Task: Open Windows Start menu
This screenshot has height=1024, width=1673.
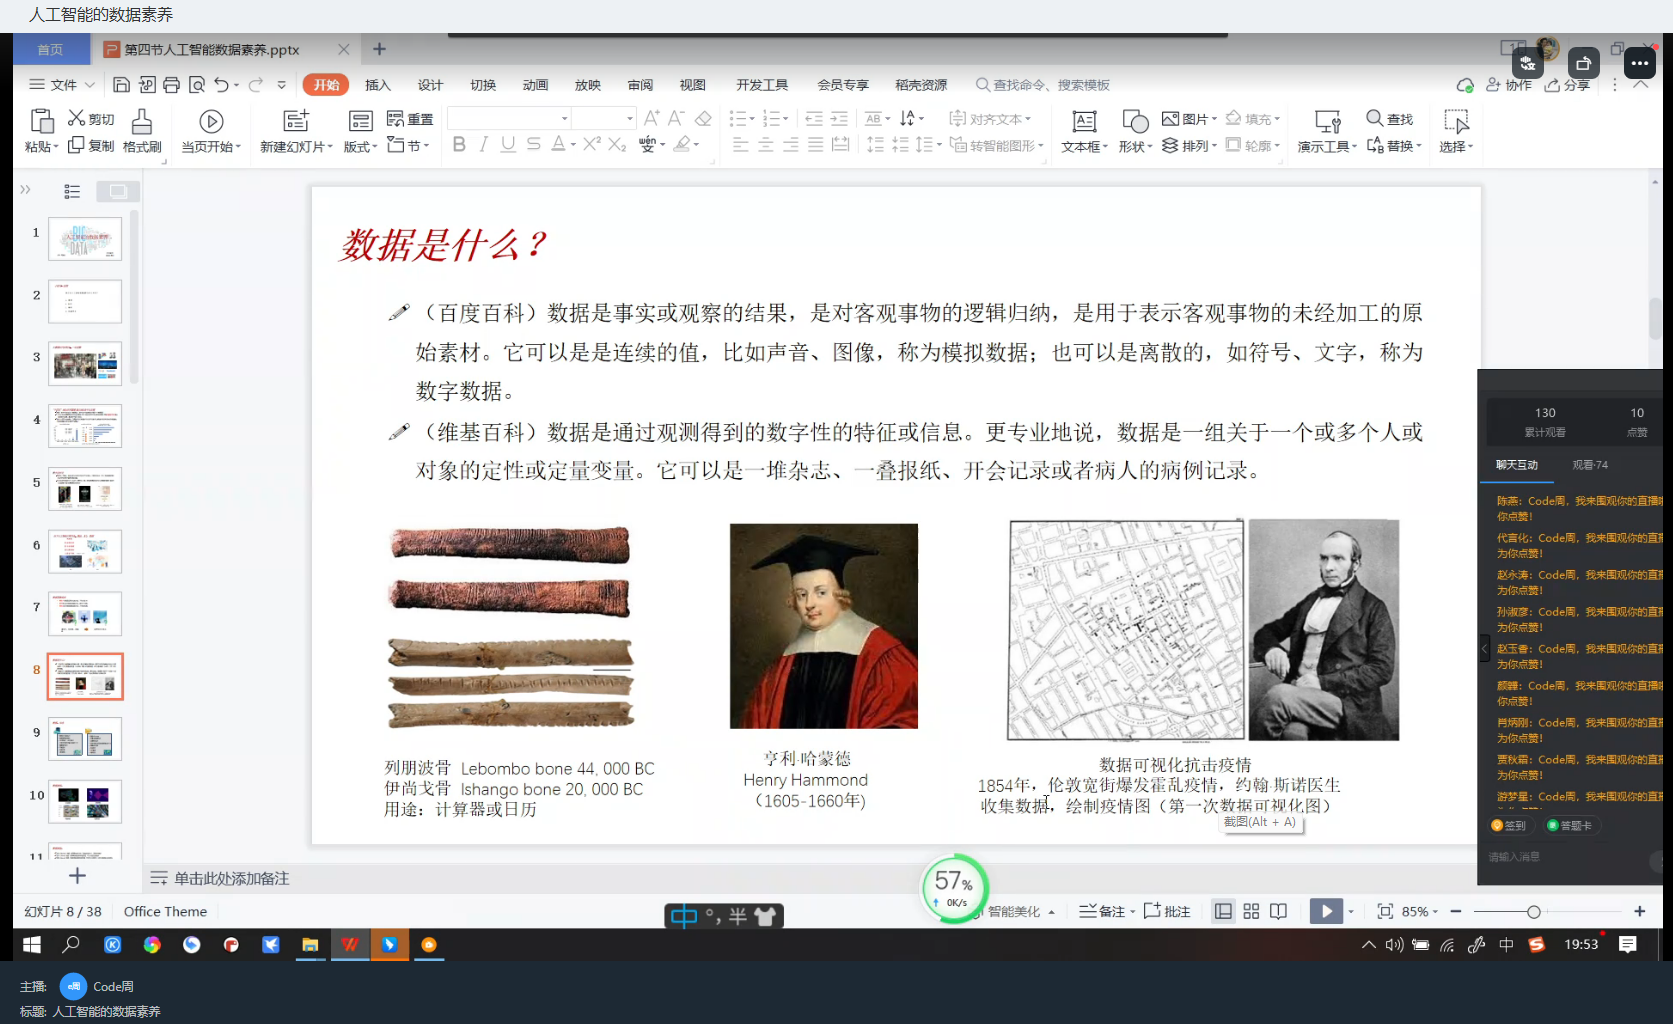Action: 32,944
